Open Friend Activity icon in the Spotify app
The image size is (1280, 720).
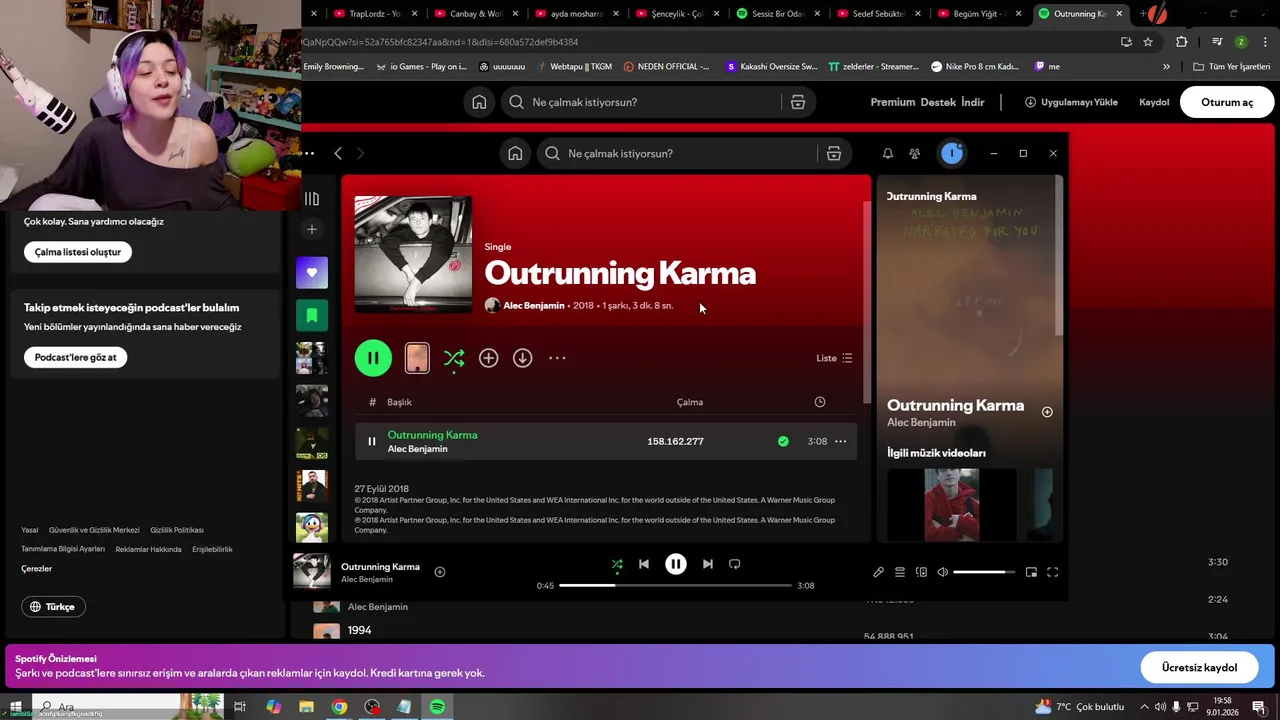914,153
